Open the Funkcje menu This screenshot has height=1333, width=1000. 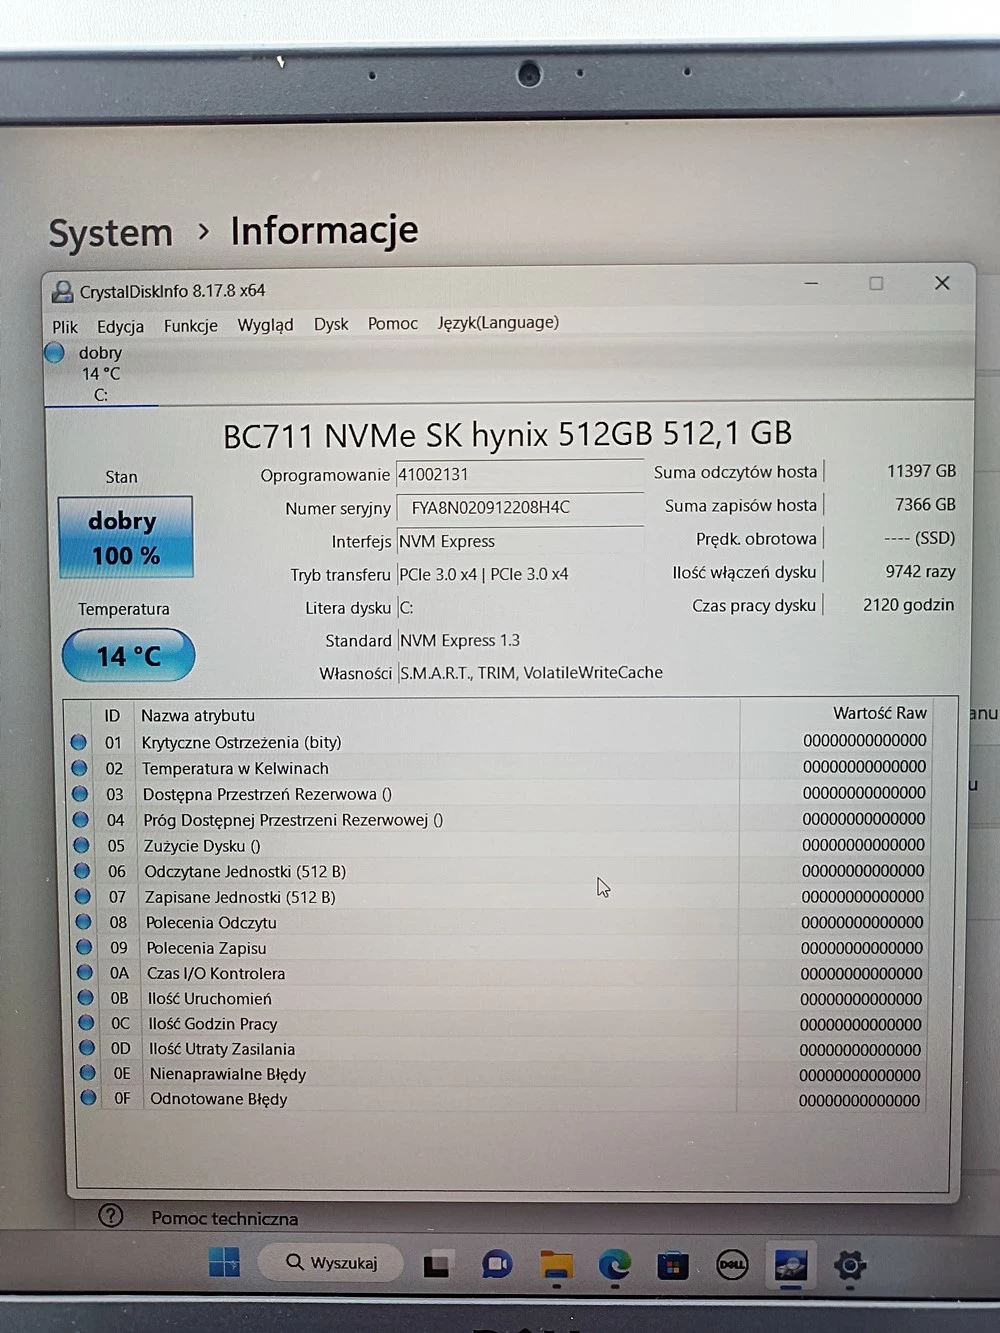click(190, 325)
